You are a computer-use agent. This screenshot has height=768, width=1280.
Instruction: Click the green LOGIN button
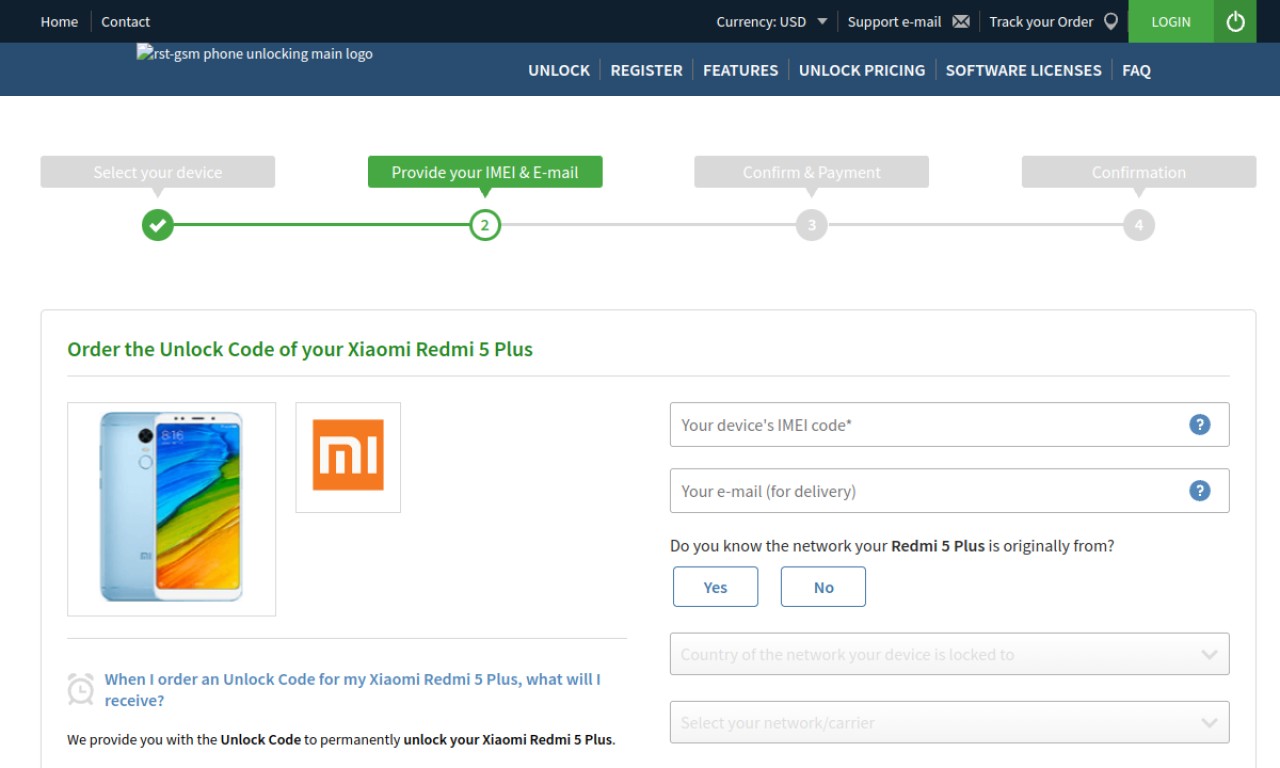[1171, 21]
